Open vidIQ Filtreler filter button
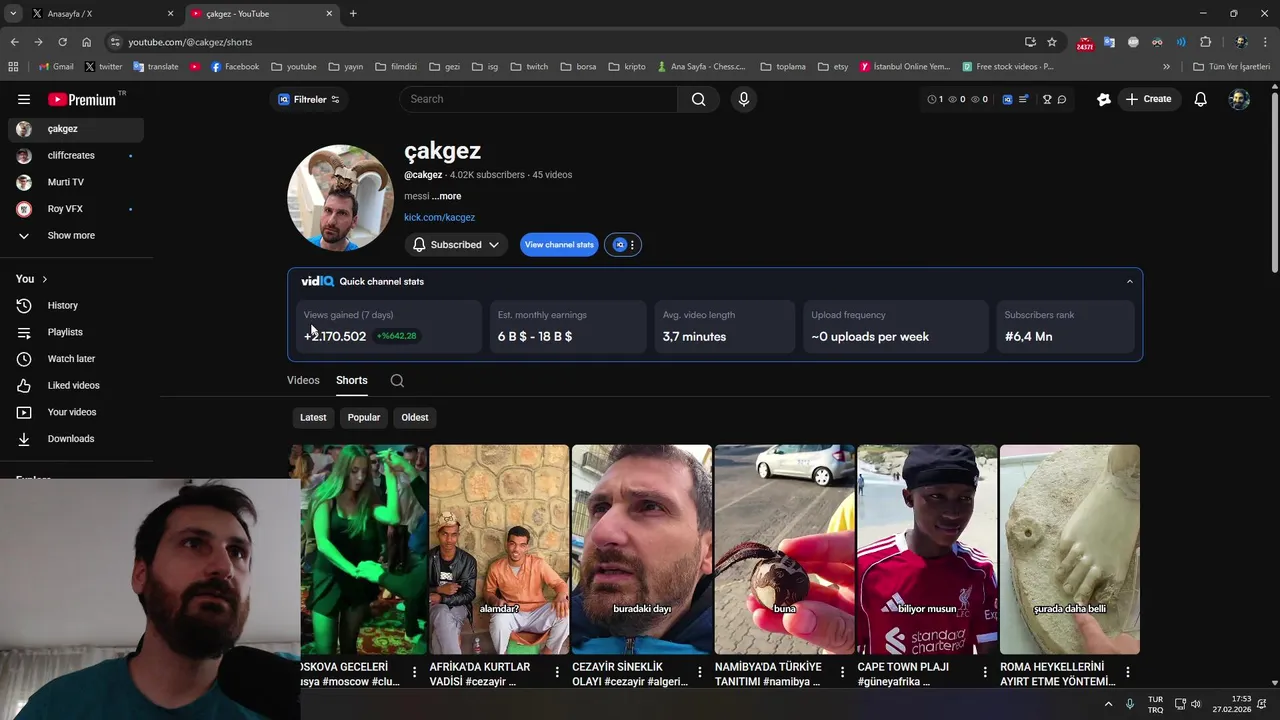Screen dimensions: 1280x720 pyautogui.click(x=309, y=99)
